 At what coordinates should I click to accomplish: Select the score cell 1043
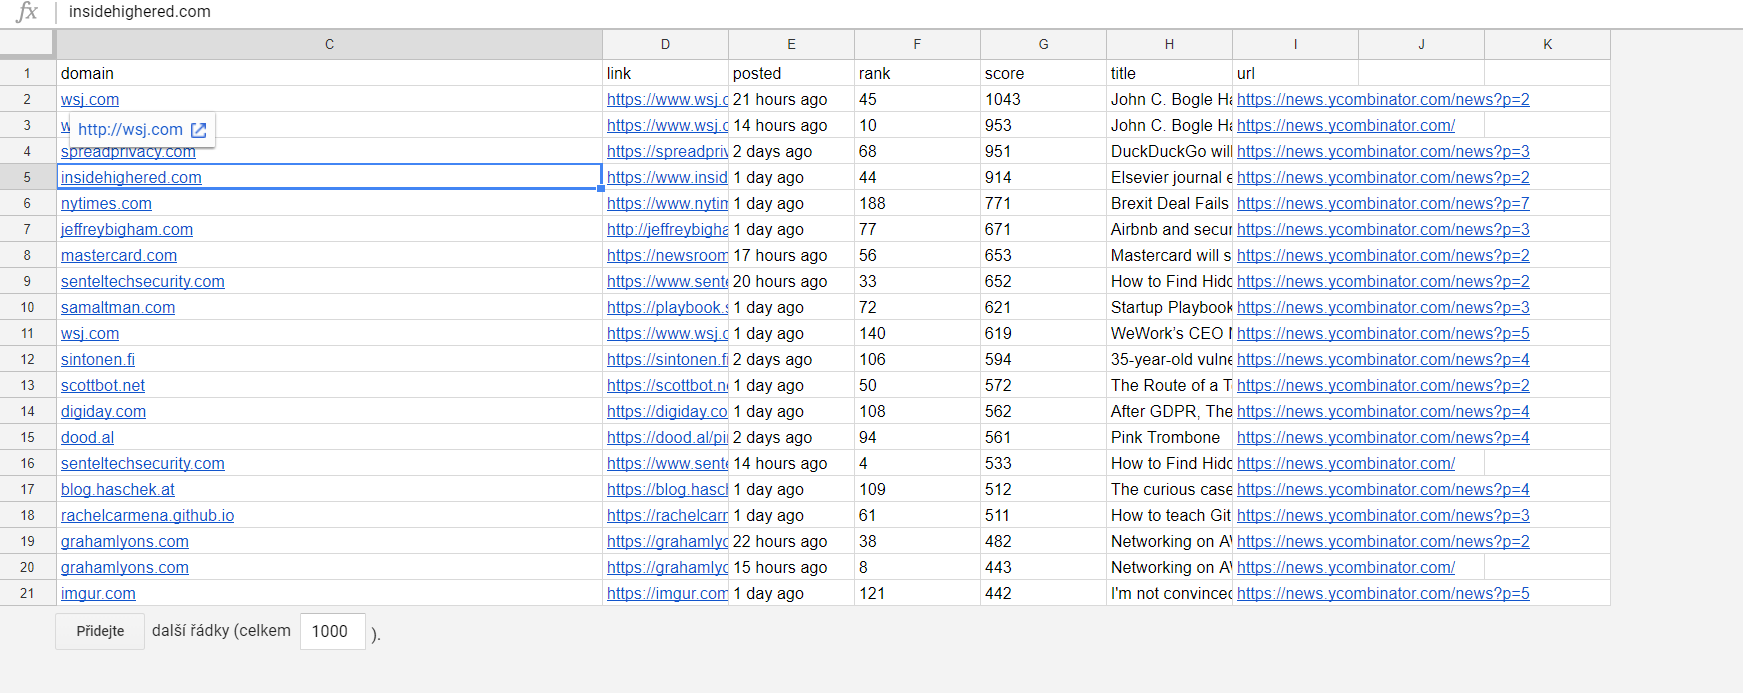click(x=1043, y=99)
